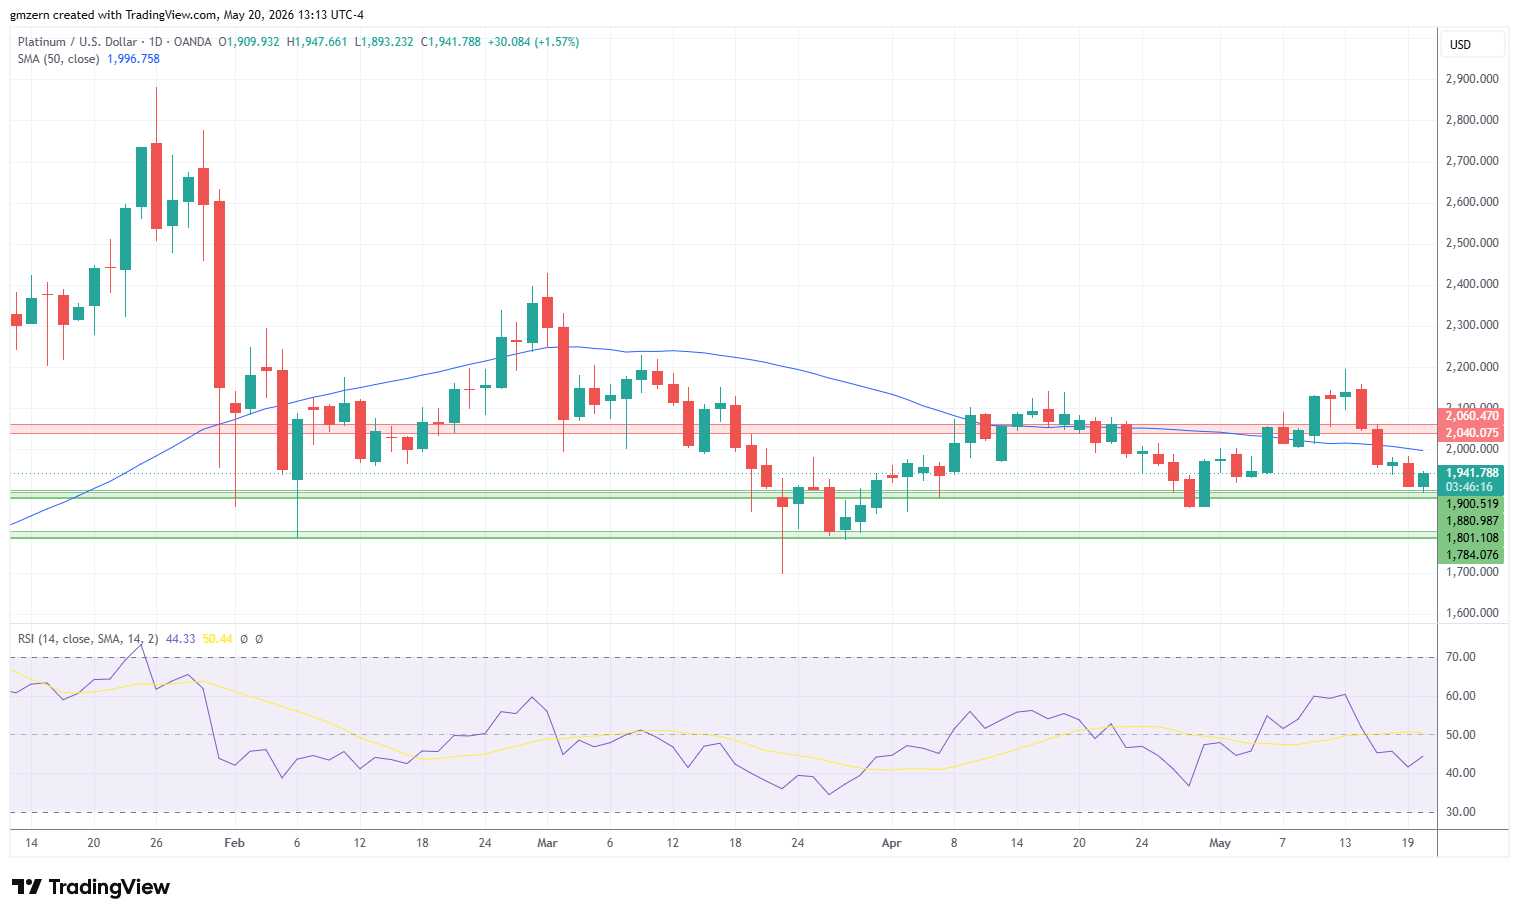Viewport: 1519px width, 917px height.
Task: Click the RSI 50.00 axis label
Action: pyautogui.click(x=1461, y=735)
